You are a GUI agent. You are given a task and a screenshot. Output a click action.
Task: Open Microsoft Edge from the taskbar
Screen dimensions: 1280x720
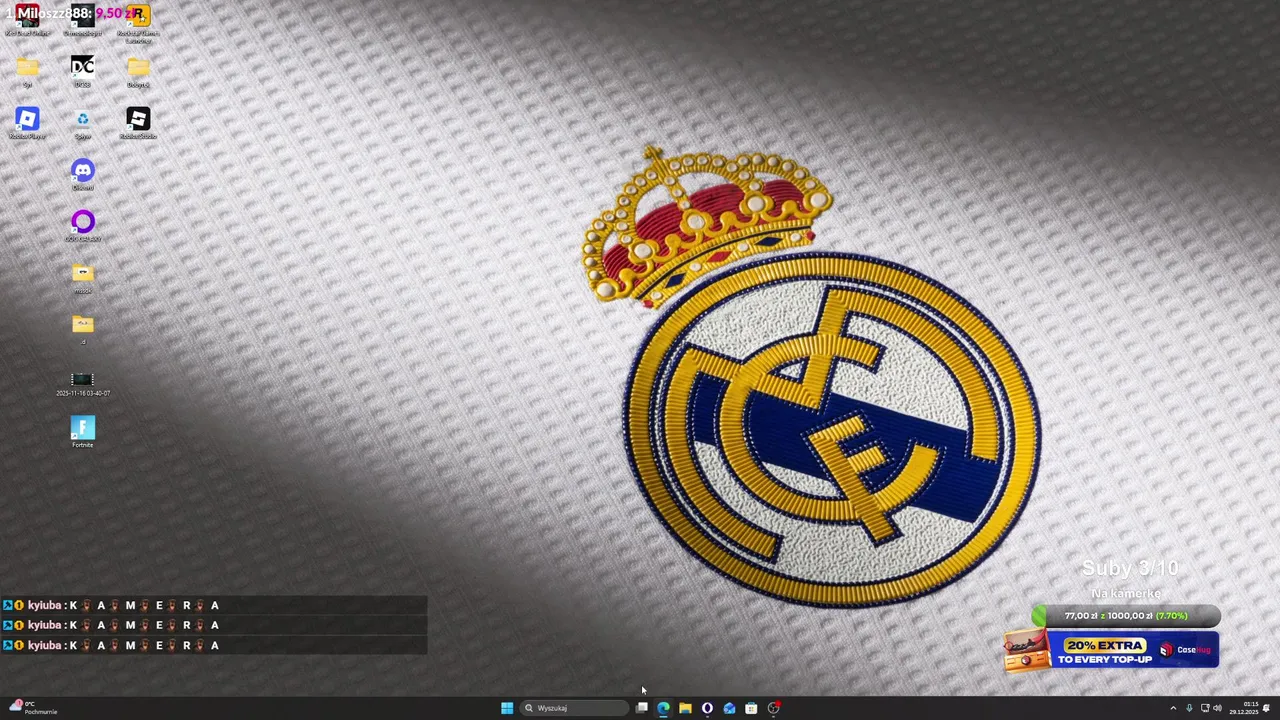coord(663,708)
